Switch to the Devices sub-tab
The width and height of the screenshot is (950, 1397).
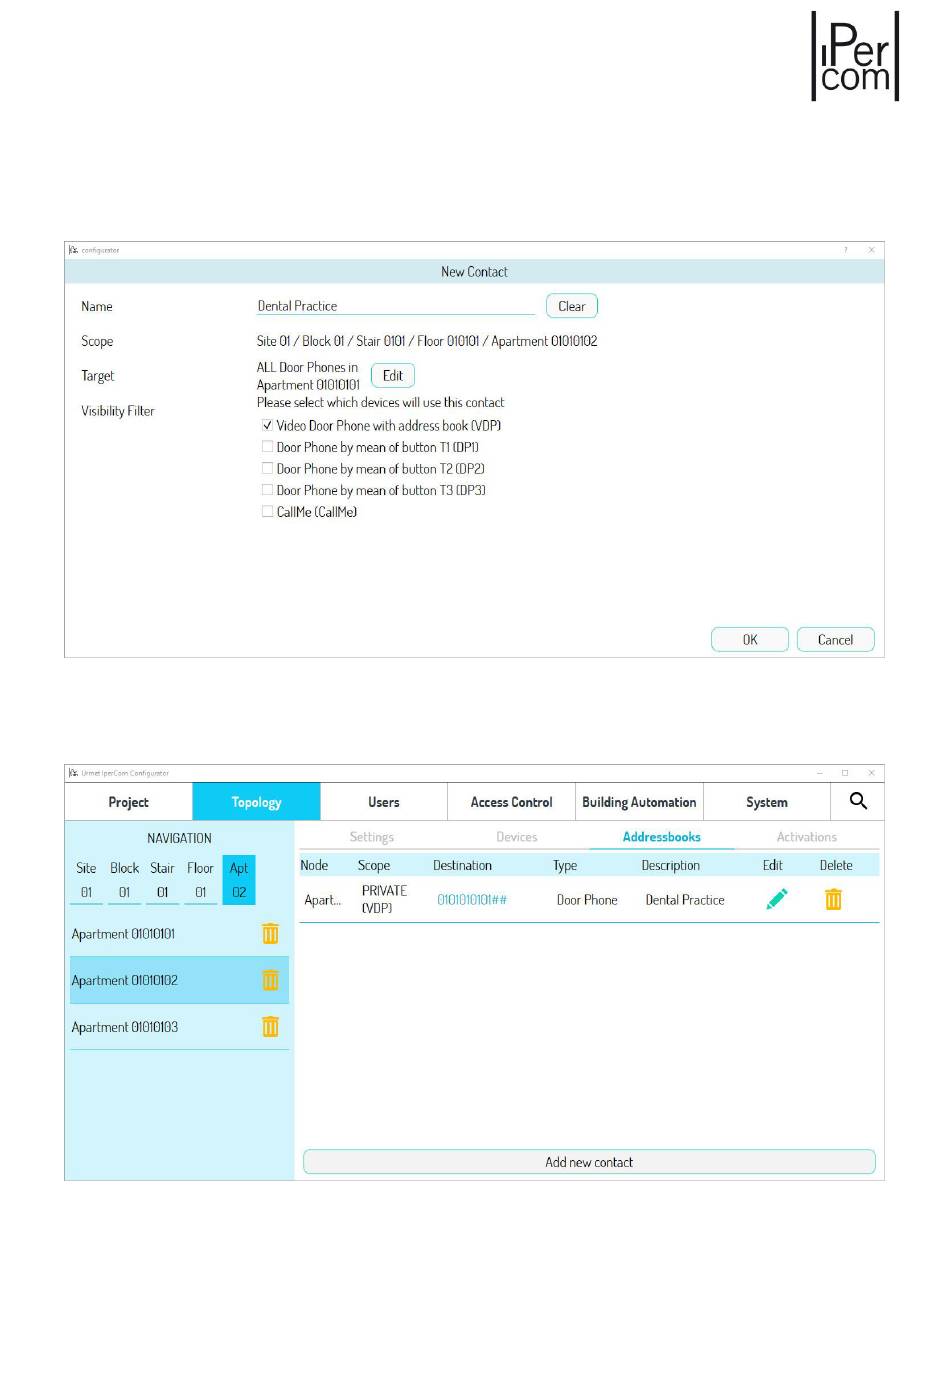click(x=517, y=837)
